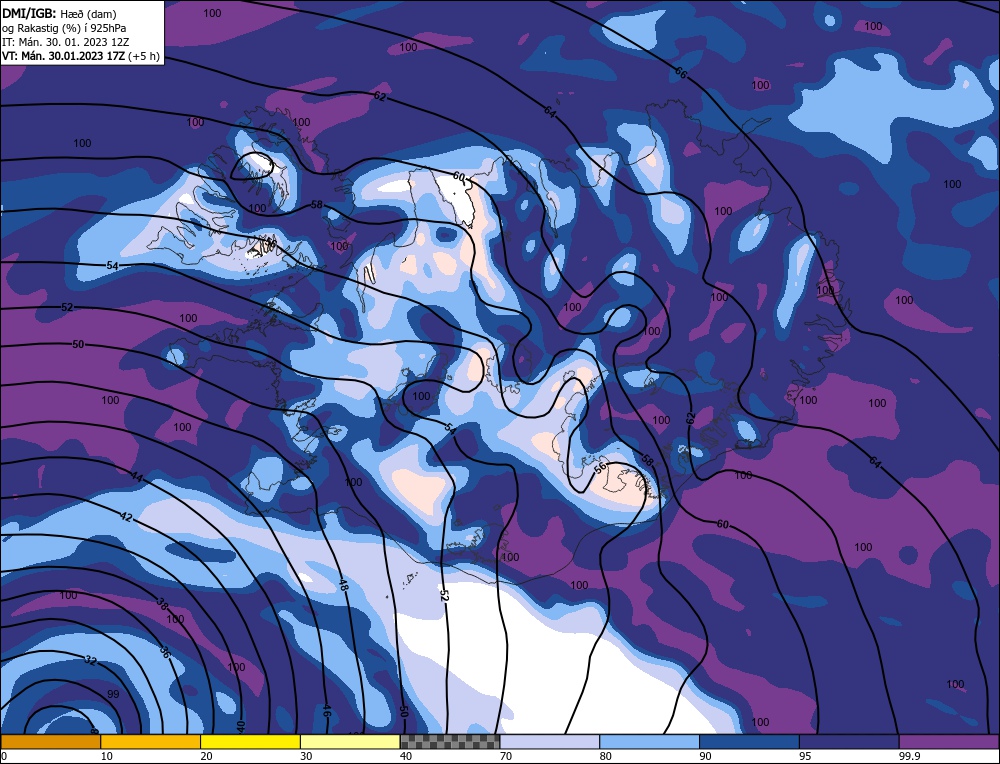
Task: Click the humidity value label '99'
Action: pyautogui.click(x=113, y=694)
